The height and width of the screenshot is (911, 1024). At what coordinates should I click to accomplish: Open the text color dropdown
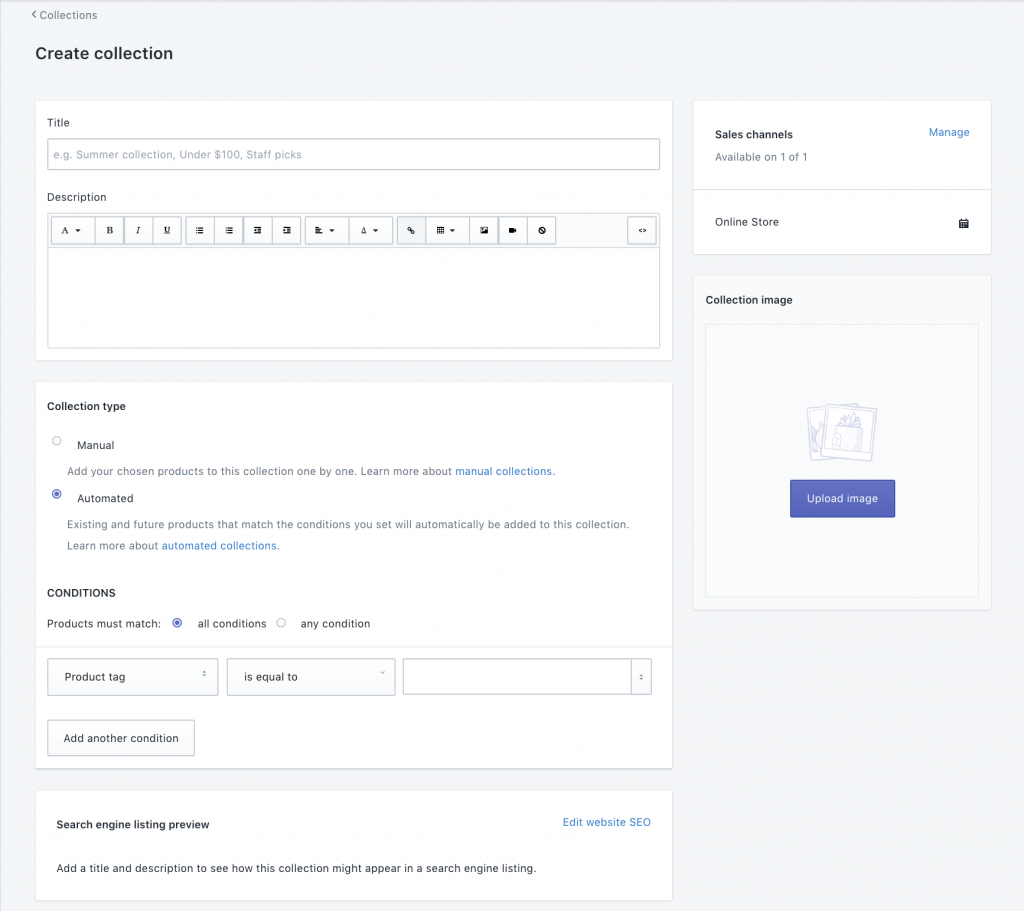(370, 231)
